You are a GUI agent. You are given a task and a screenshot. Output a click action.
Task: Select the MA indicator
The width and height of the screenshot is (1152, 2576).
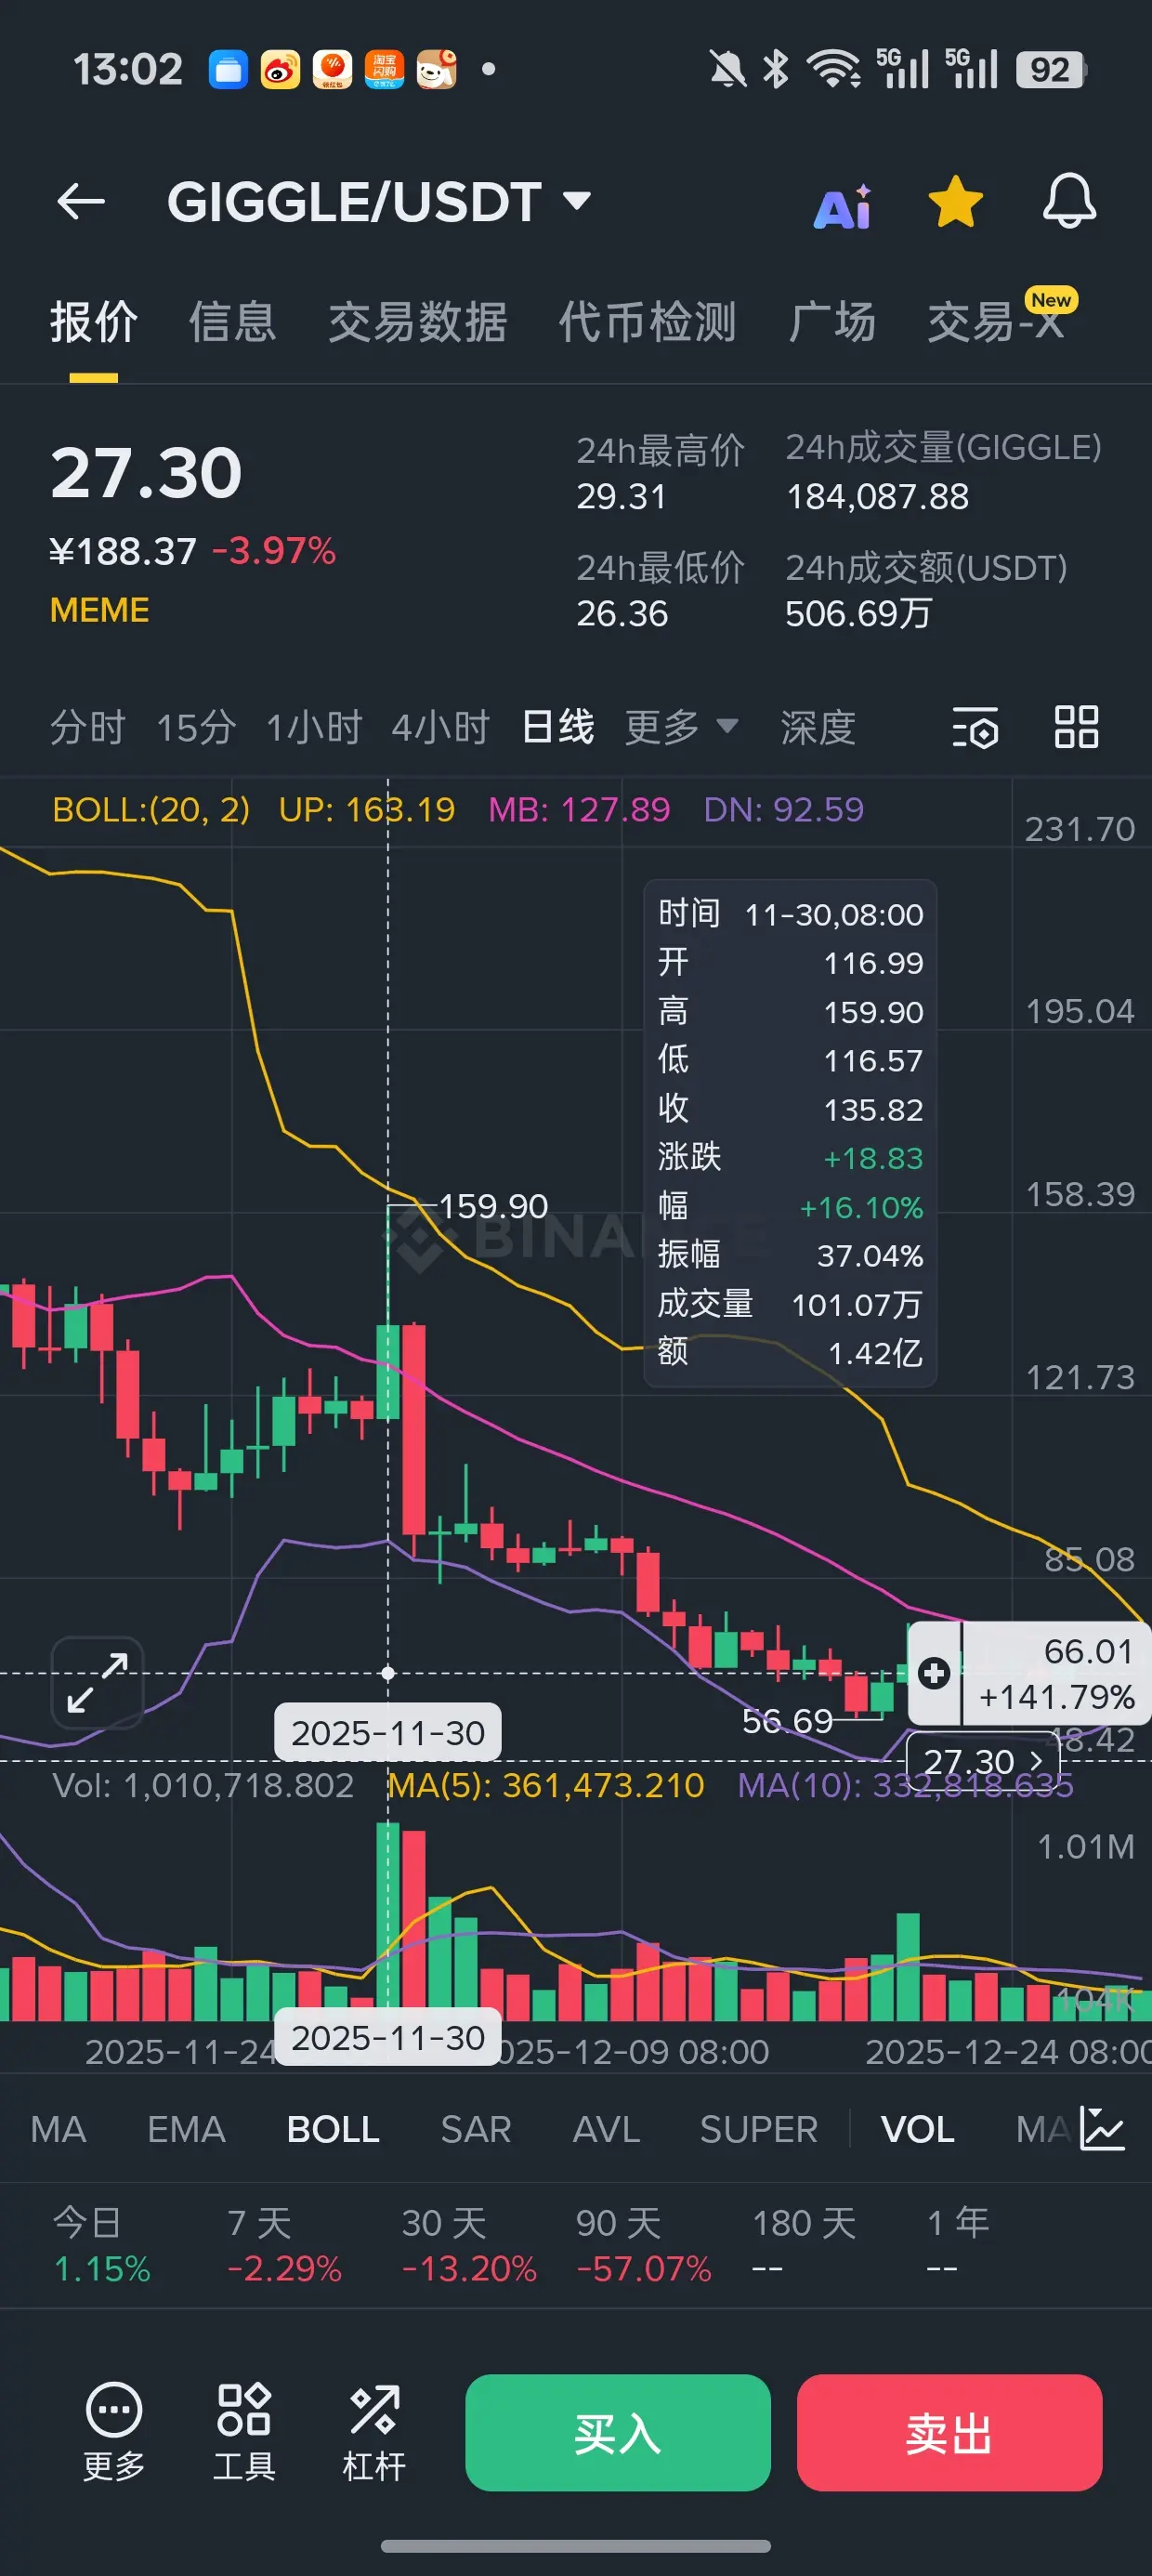pyautogui.click(x=58, y=2129)
